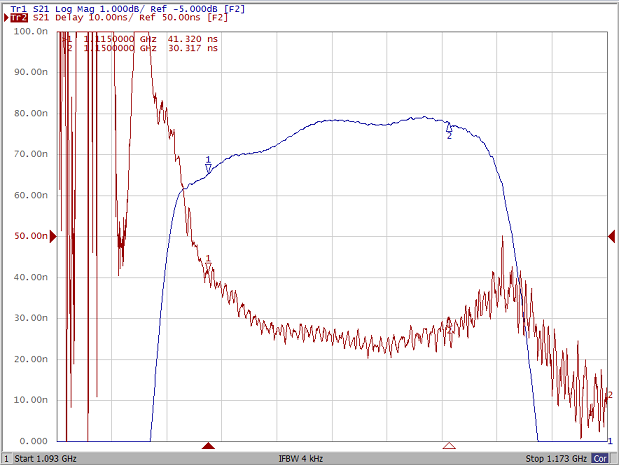Click the 100.0n top scale label

[x=30, y=31]
